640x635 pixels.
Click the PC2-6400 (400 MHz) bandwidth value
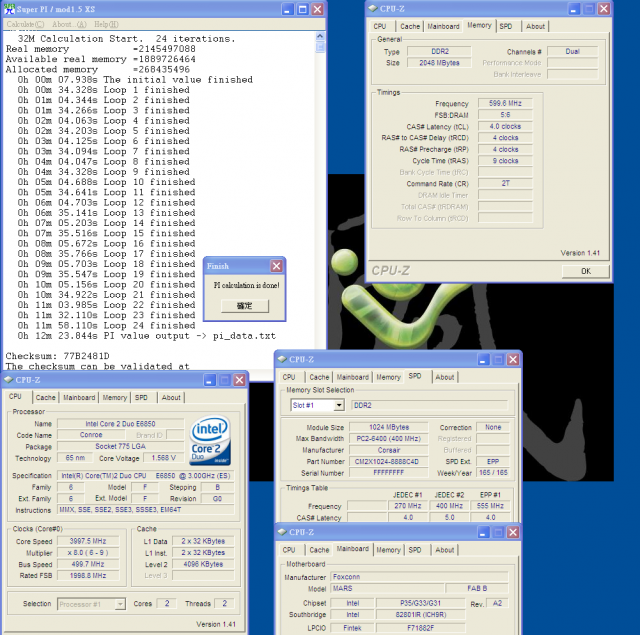389,439
